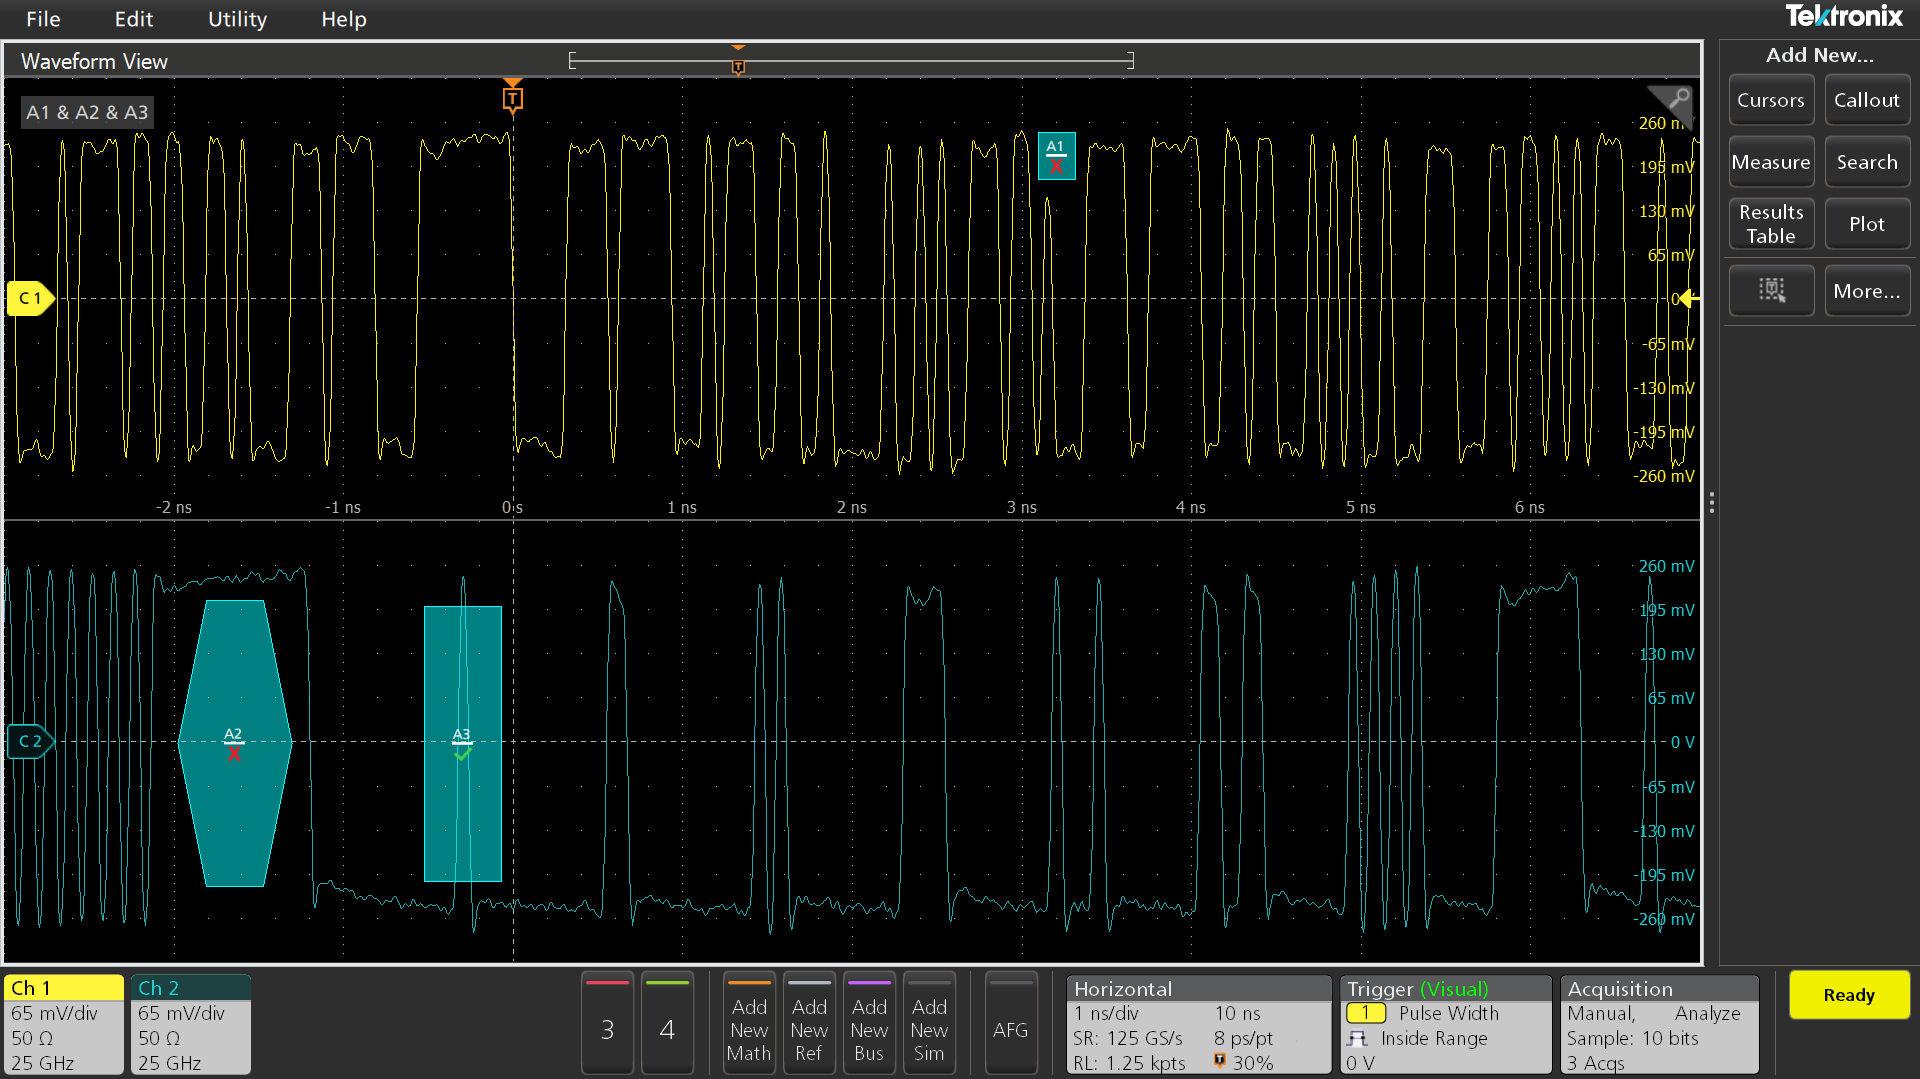The image size is (1920, 1079).
Task: Open the Acquisition settings badge
Action: [1659, 1024]
